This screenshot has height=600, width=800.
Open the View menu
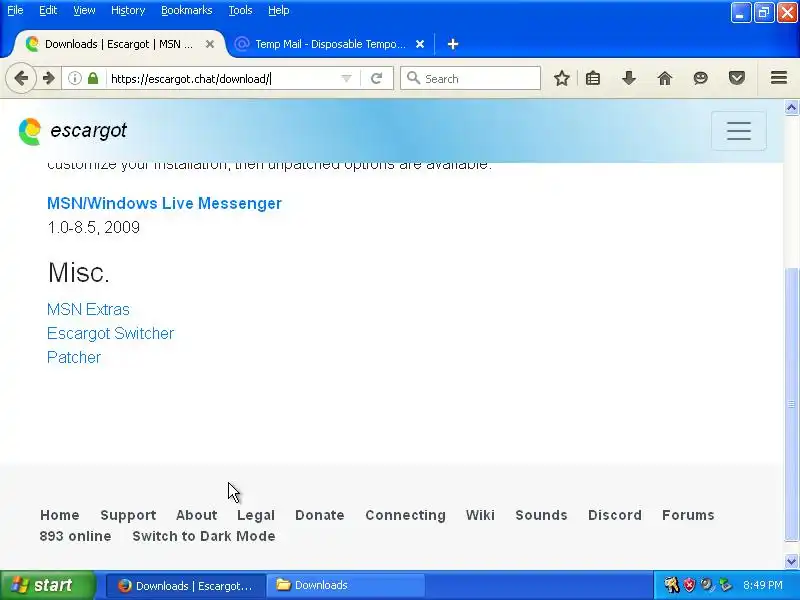point(84,10)
